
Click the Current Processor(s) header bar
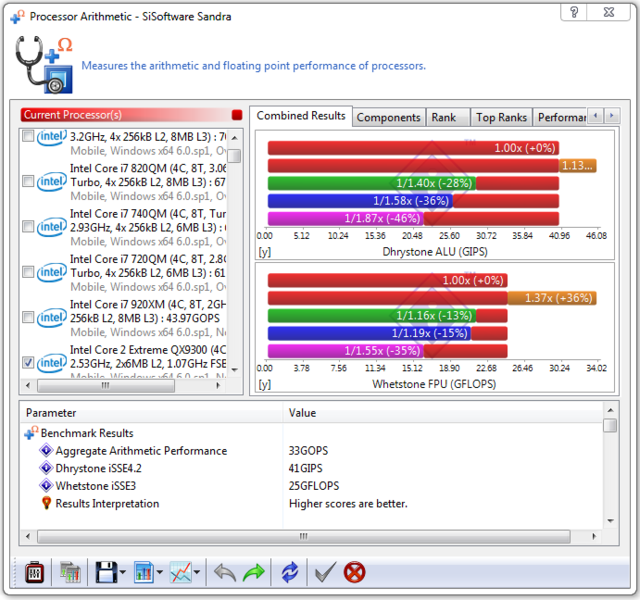[x=131, y=115]
